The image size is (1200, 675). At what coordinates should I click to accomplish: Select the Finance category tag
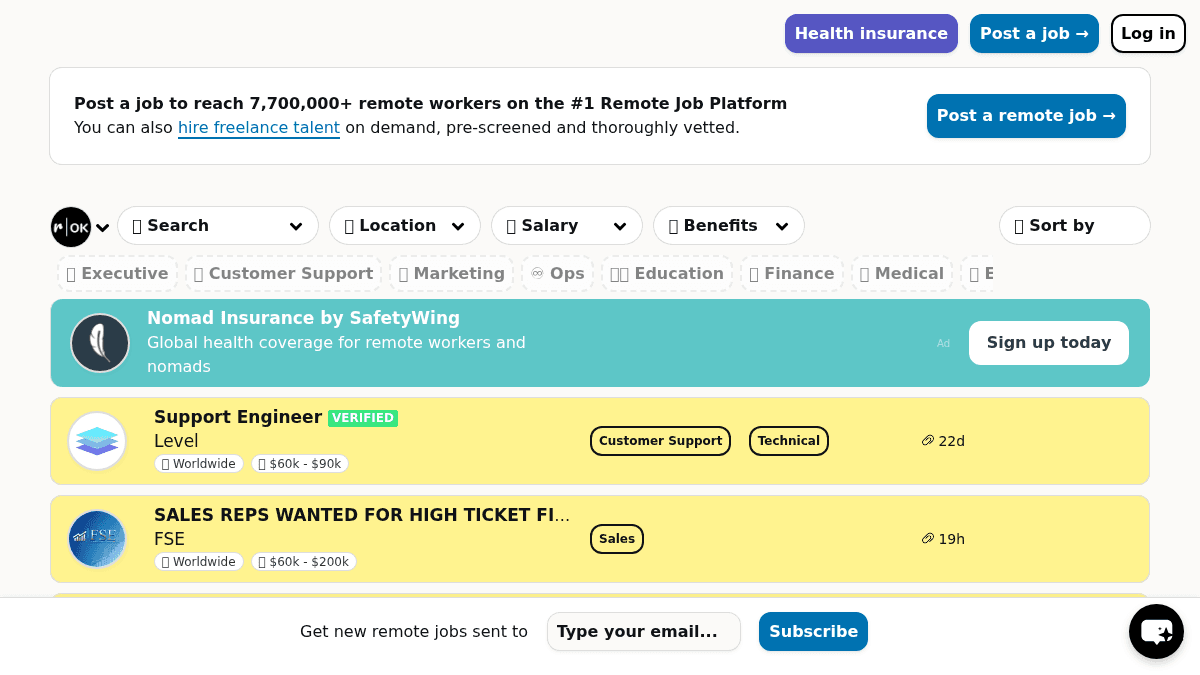point(792,274)
